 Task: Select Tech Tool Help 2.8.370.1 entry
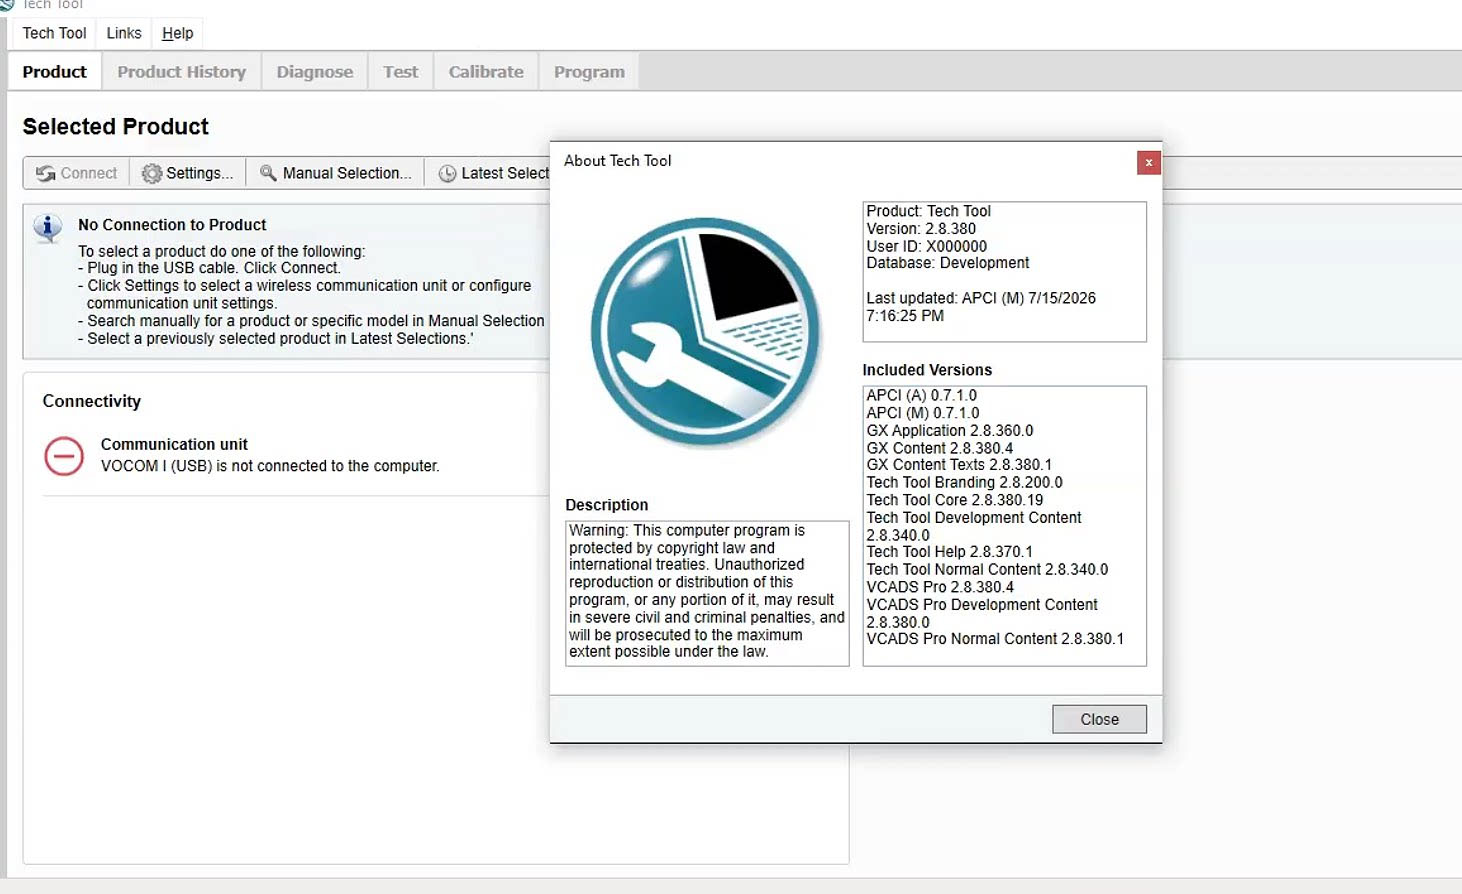[950, 552]
